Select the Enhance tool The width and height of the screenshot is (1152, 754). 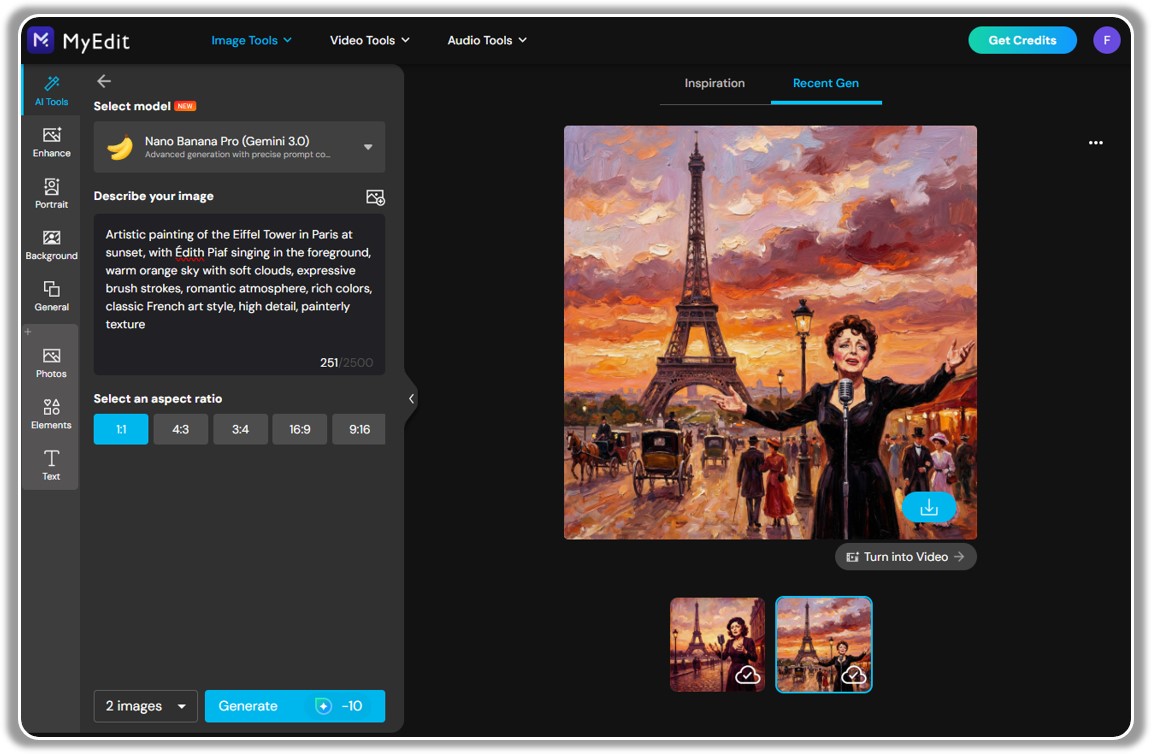point(51,143)
